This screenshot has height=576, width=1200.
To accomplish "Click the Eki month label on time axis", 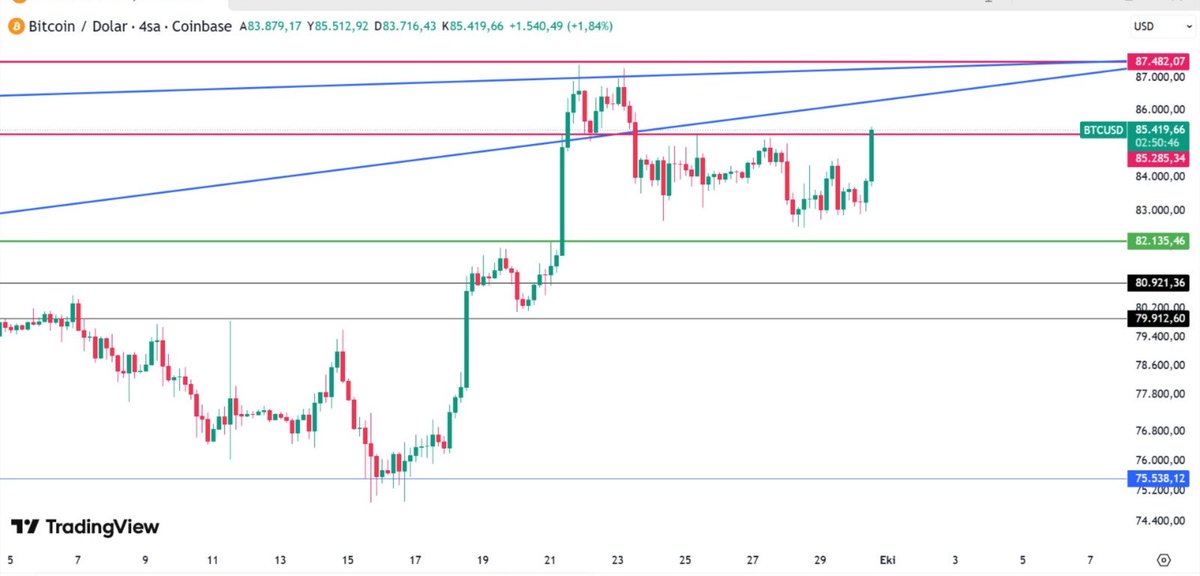I will click(x=886, y=559).
